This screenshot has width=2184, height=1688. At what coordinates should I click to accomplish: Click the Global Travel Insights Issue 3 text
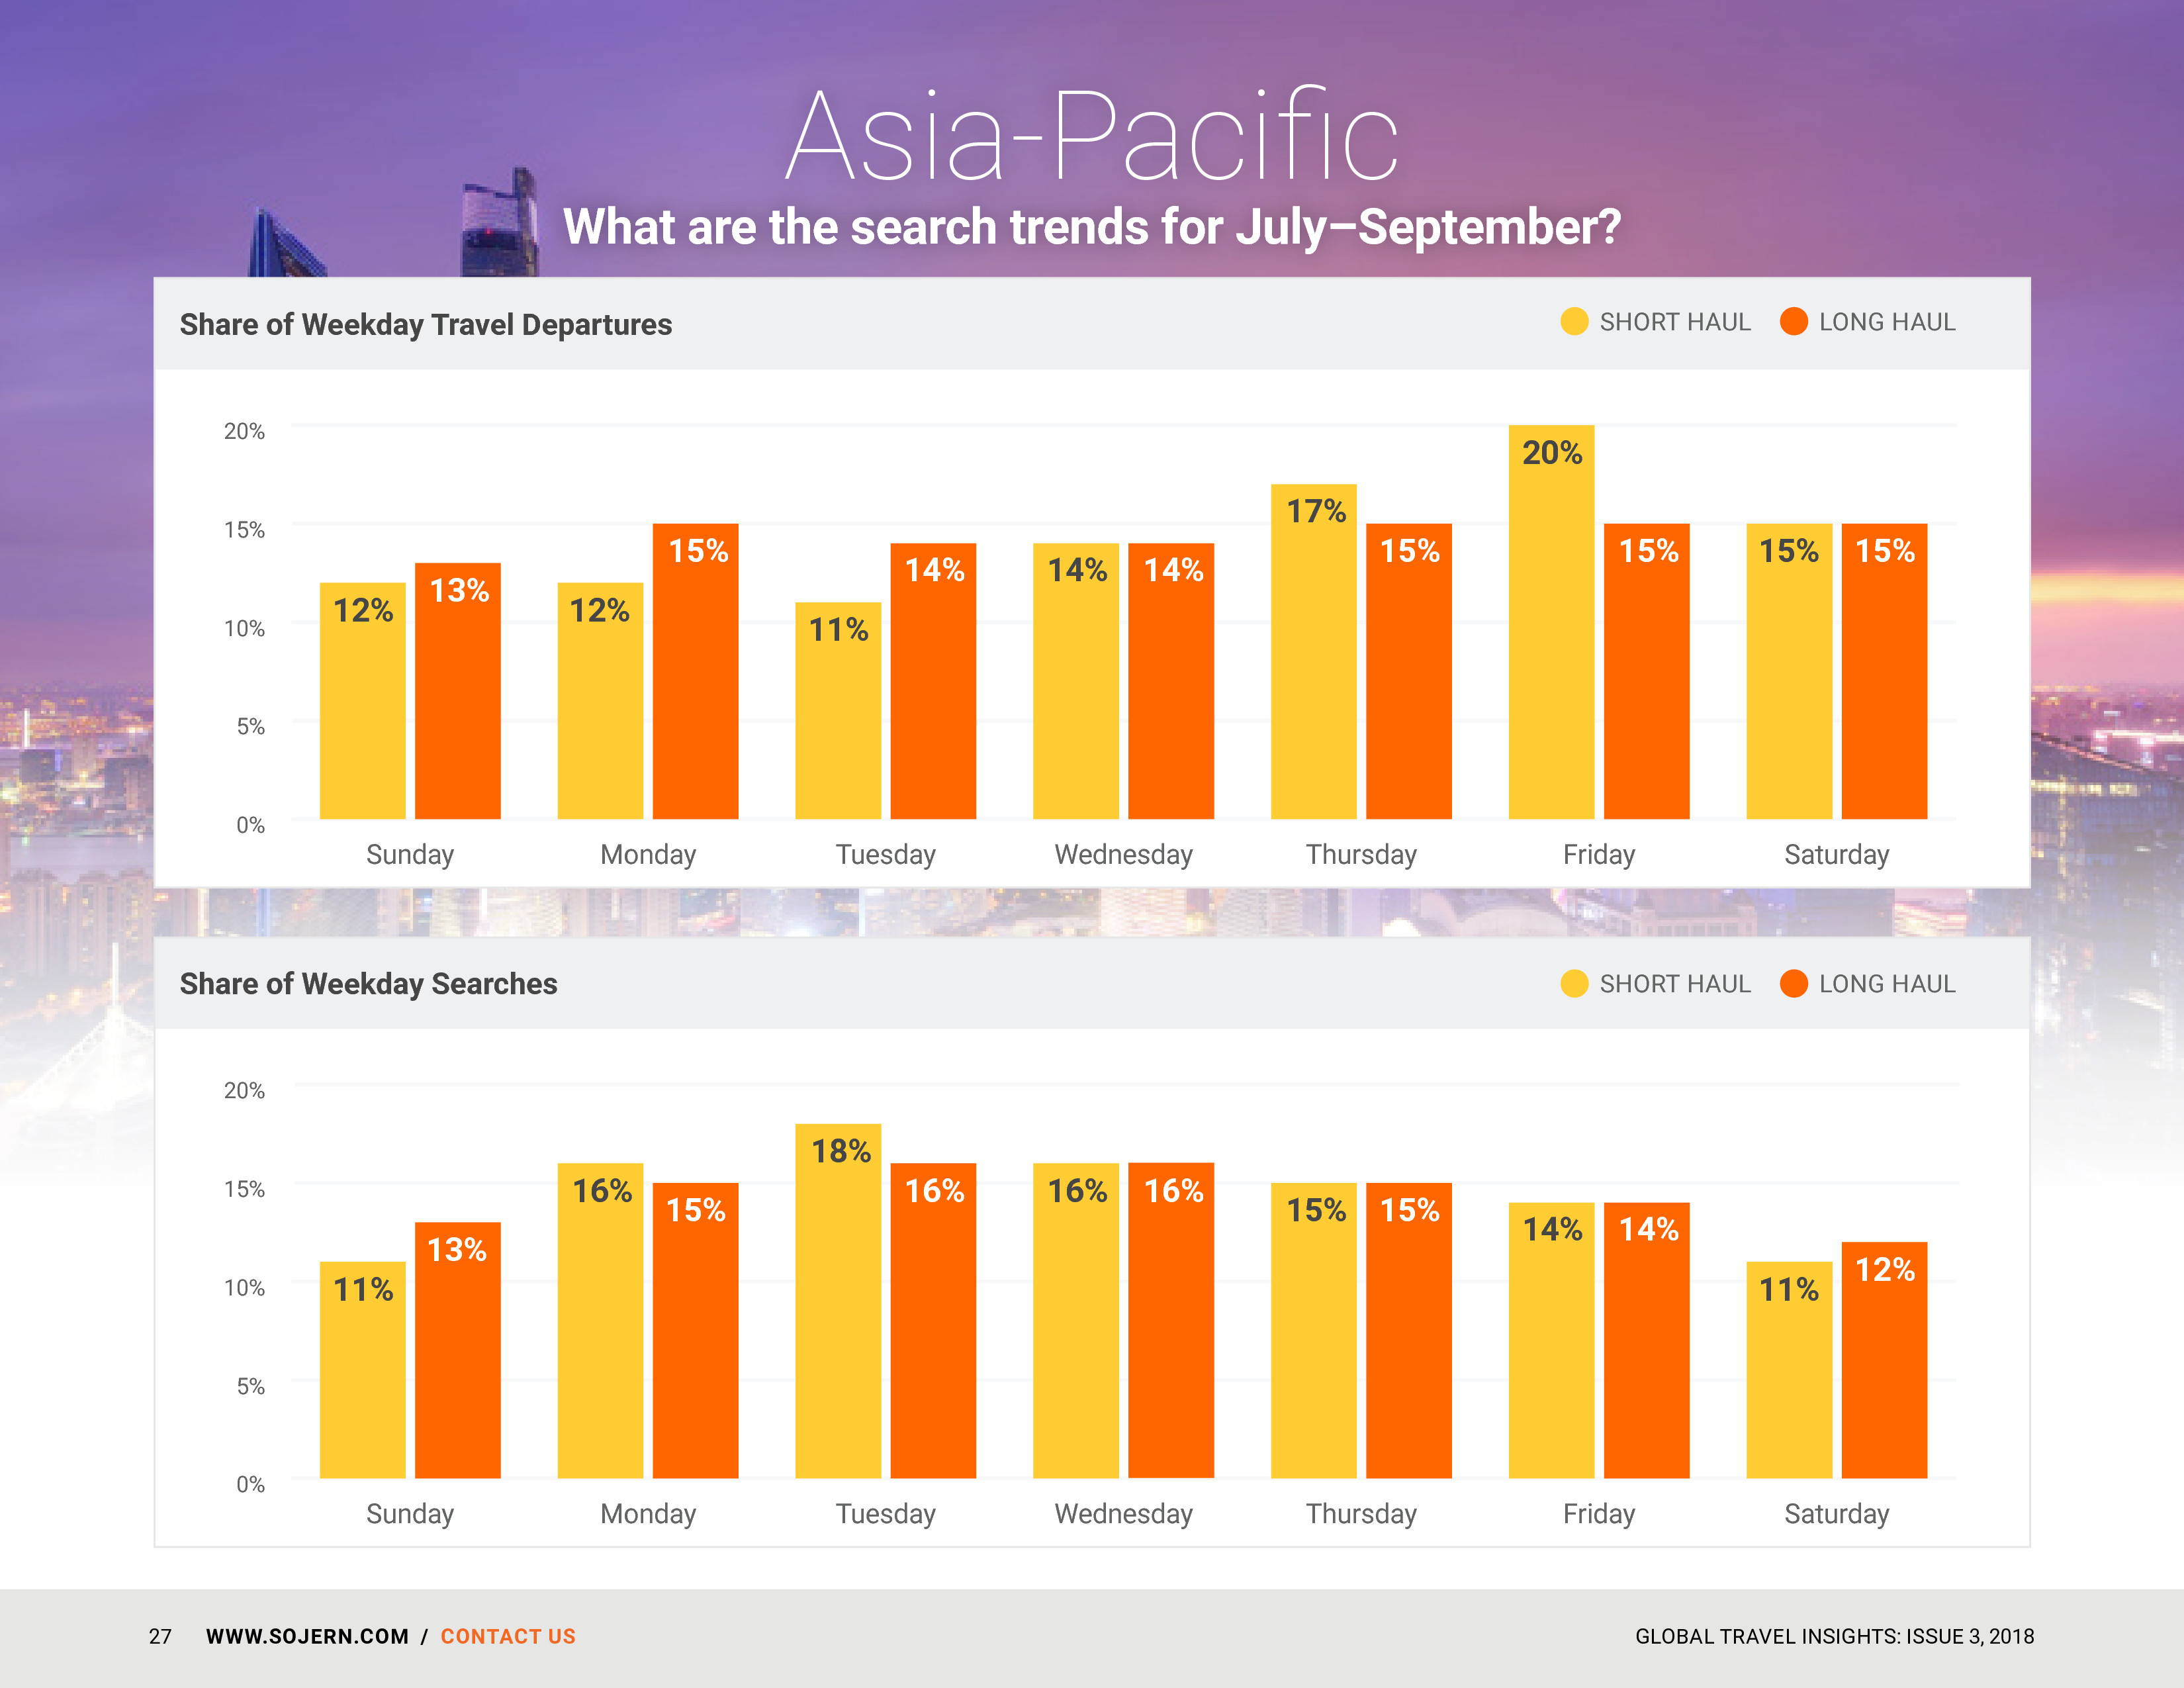[x=1834, y=1636]
